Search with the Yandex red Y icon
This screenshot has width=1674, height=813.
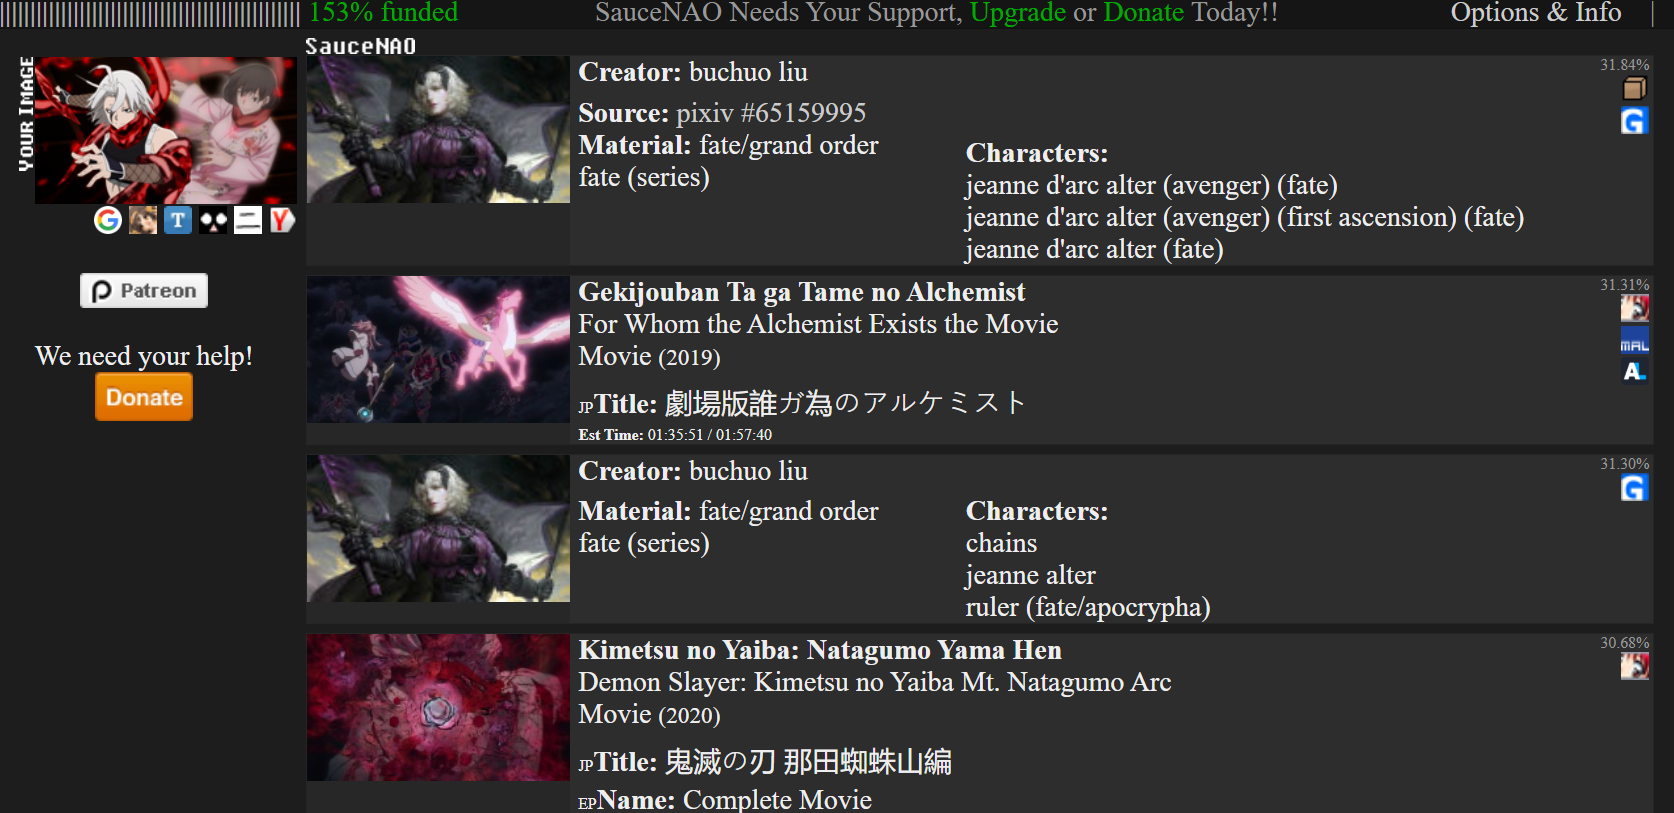pos(283,220)
